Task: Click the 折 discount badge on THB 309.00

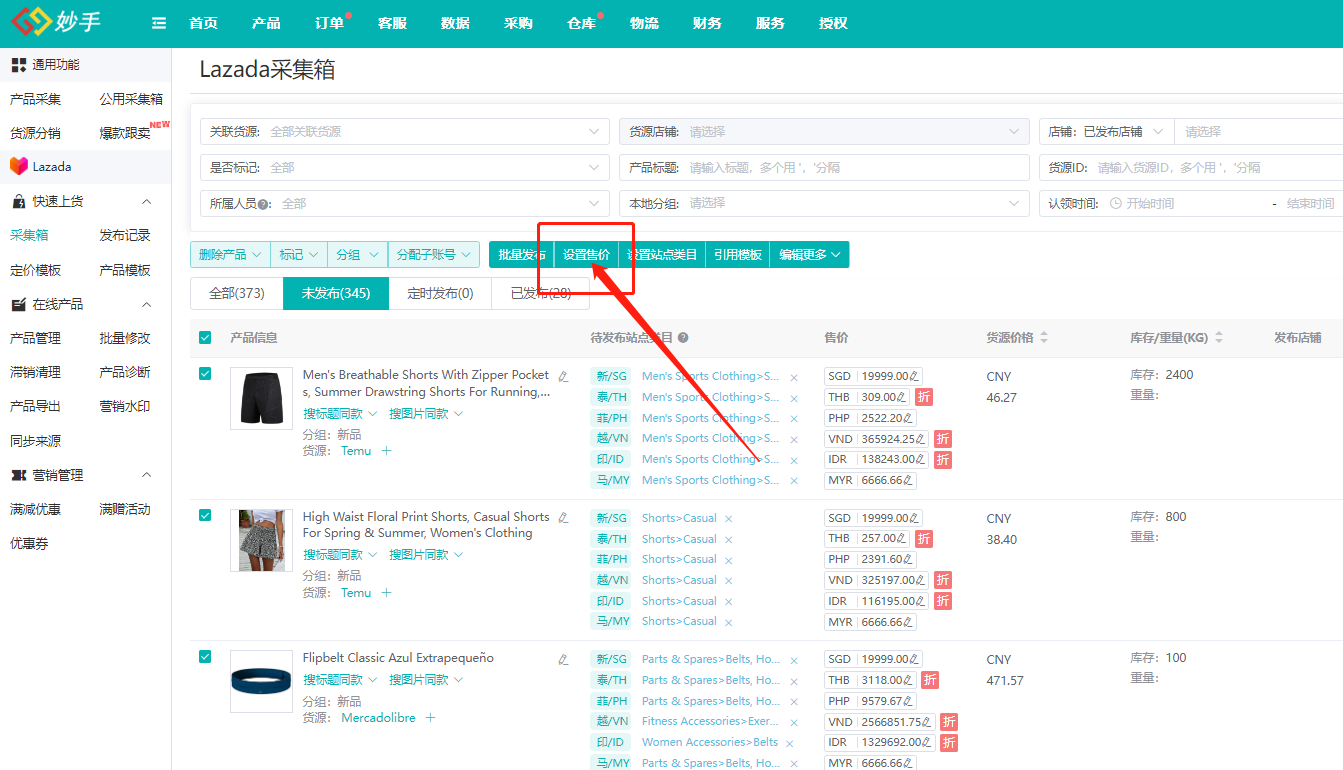Action: (924, 397)
